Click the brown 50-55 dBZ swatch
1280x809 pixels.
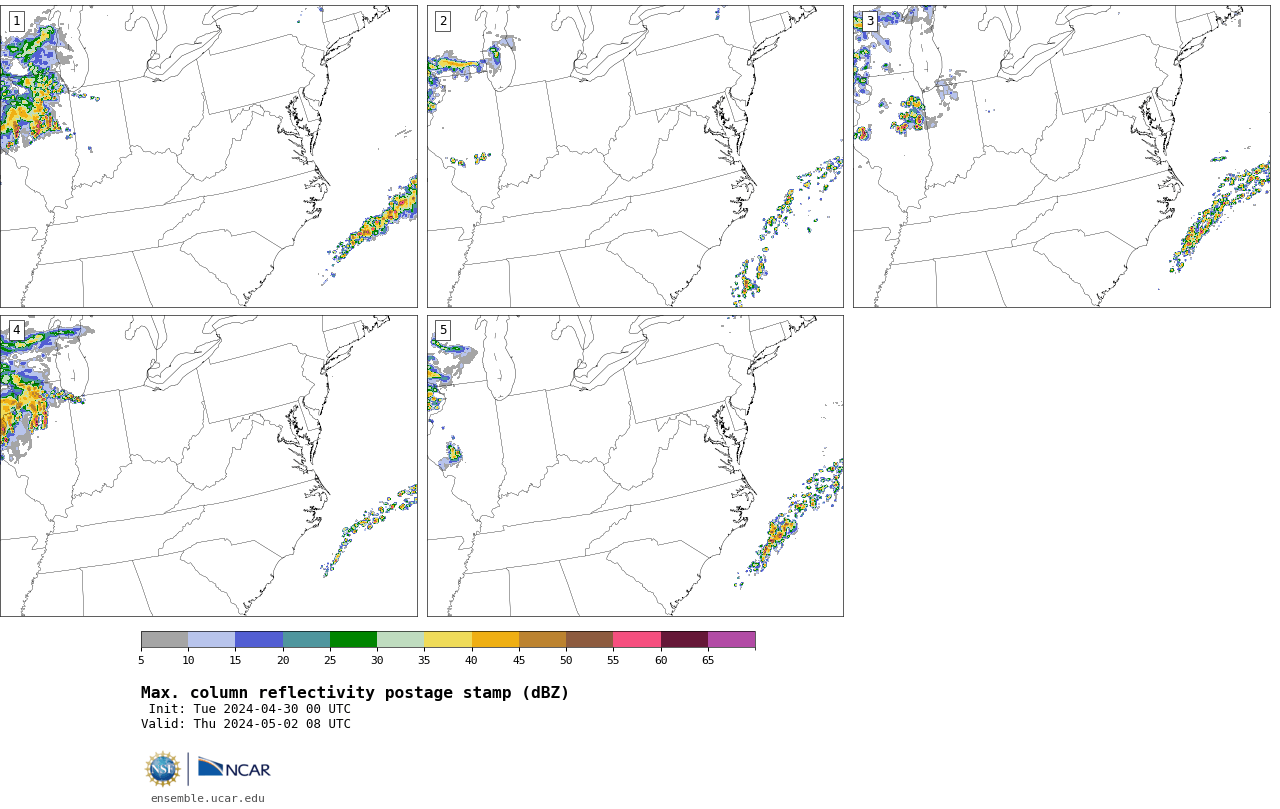(589, 640)
